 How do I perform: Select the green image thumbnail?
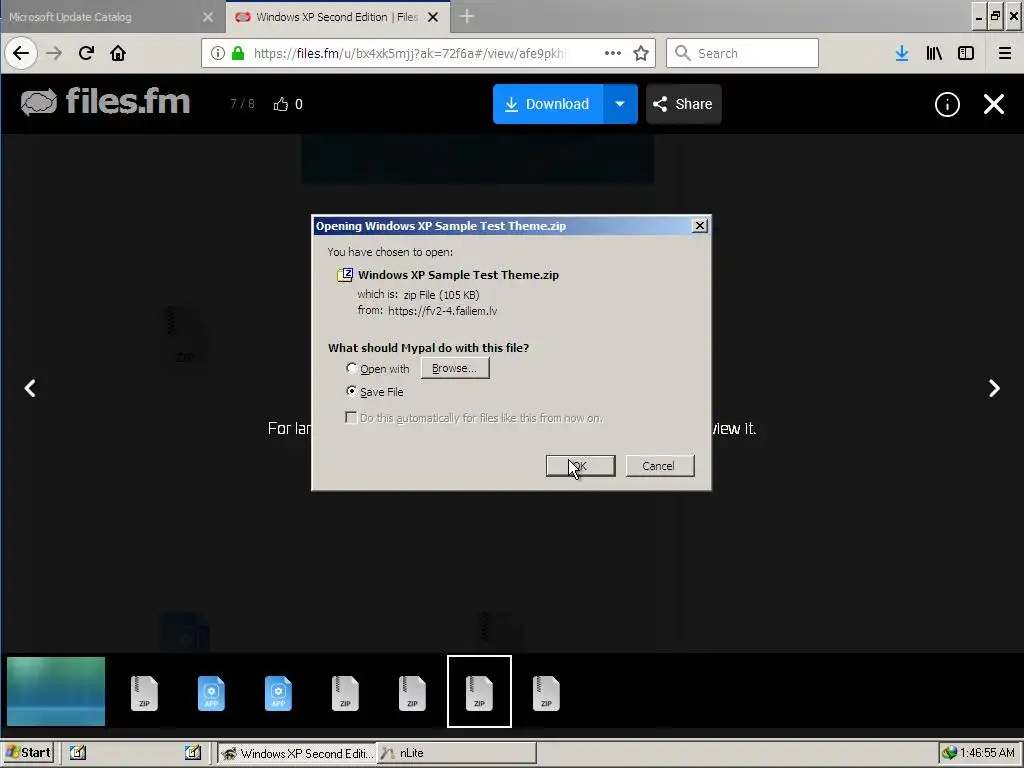tap(56, 691)
